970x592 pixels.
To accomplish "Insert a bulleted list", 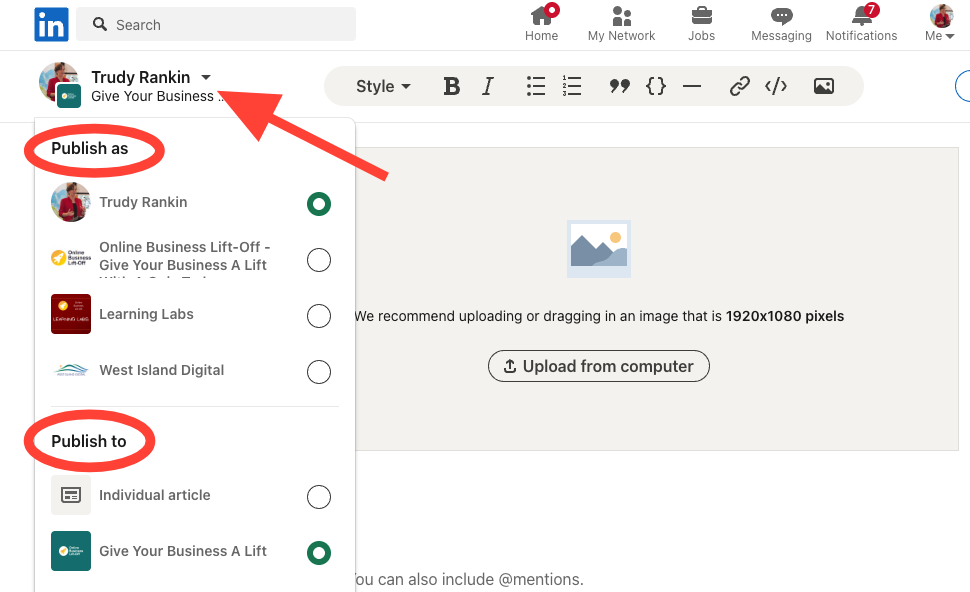I will pos(536,86).
